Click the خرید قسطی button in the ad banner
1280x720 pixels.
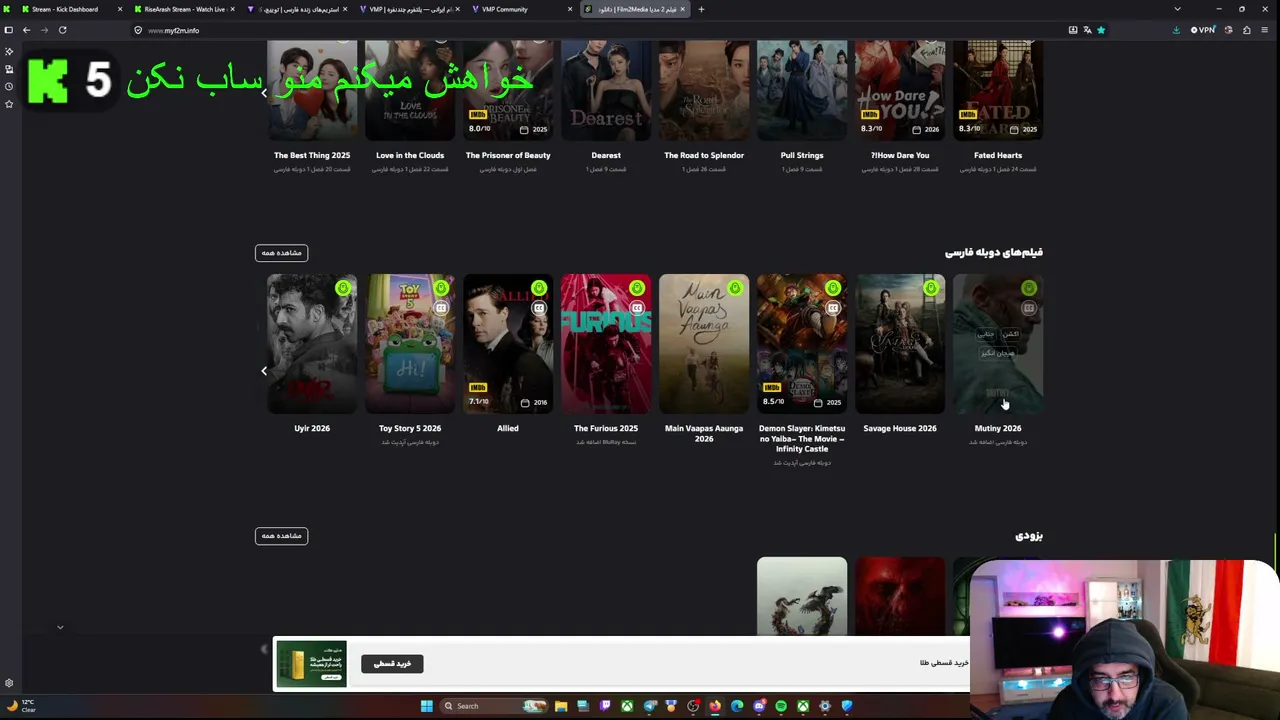392,664
